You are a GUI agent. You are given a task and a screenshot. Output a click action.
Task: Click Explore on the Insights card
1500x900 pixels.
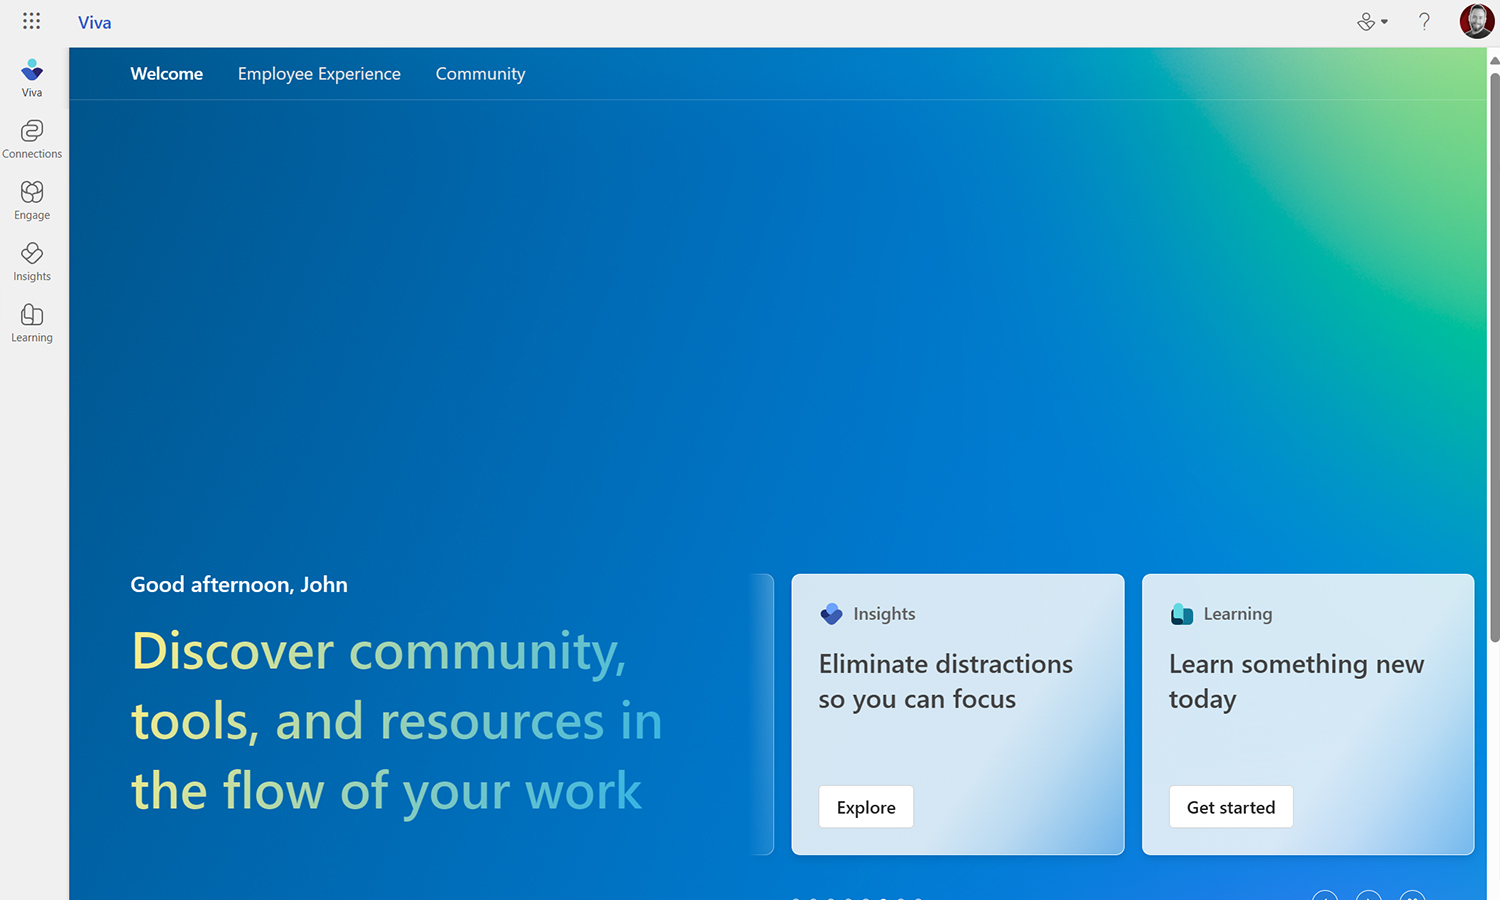(x=865, y=807)
